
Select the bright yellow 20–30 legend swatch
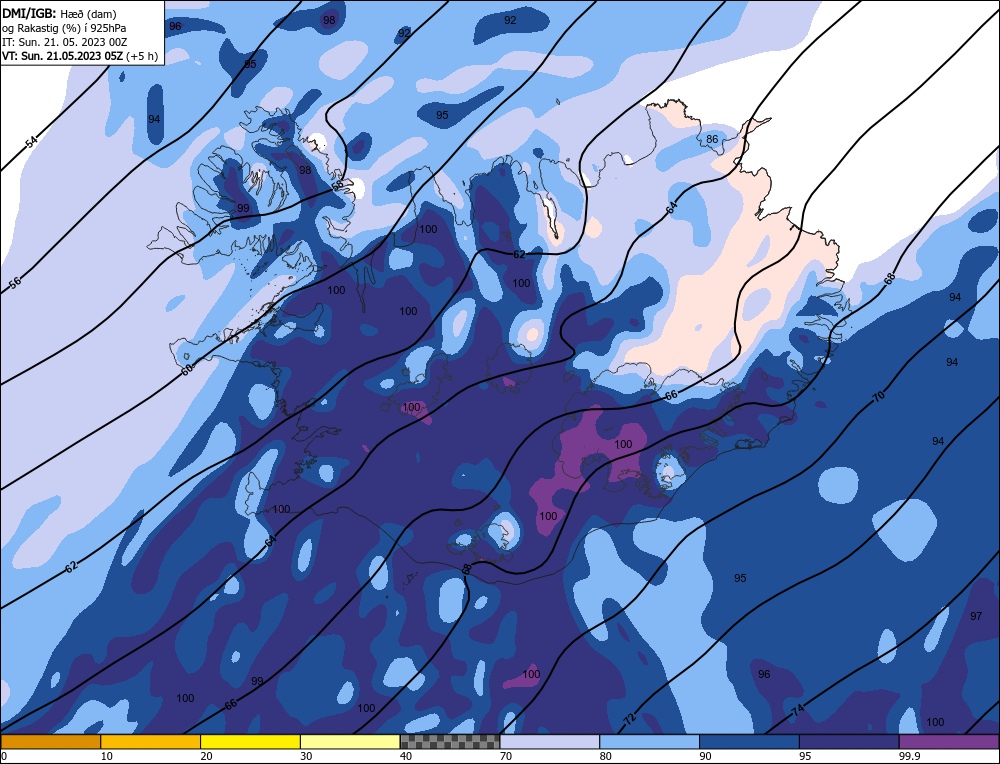(x=250, y=742)
